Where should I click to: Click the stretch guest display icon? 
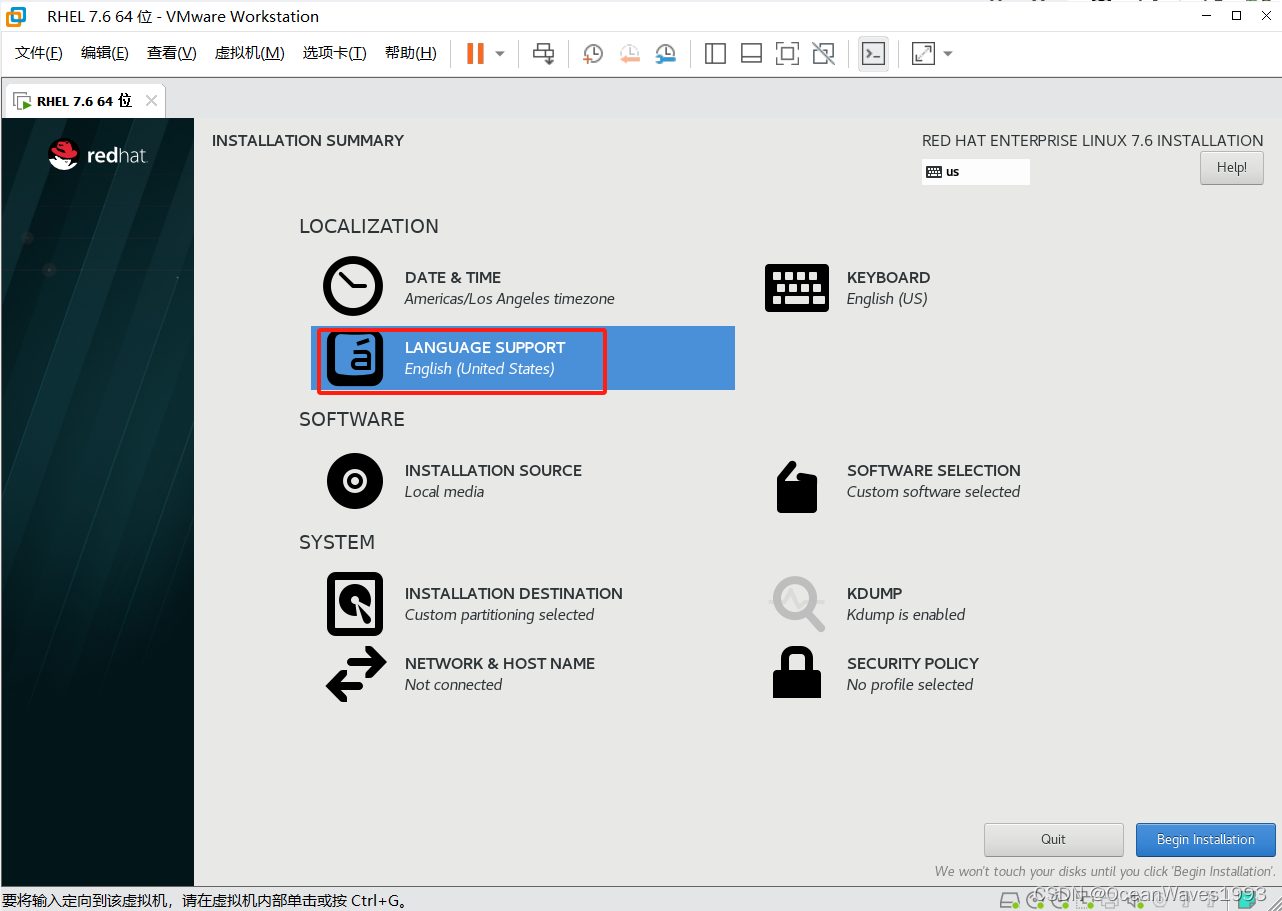pos(923,53)
